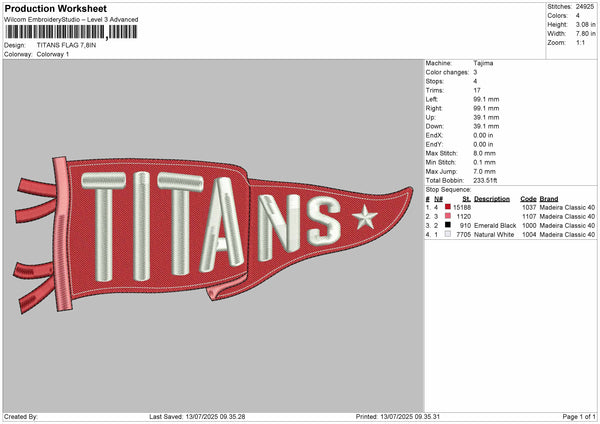
Task: Click the 'St.' column header
Action: coord(466,199)
